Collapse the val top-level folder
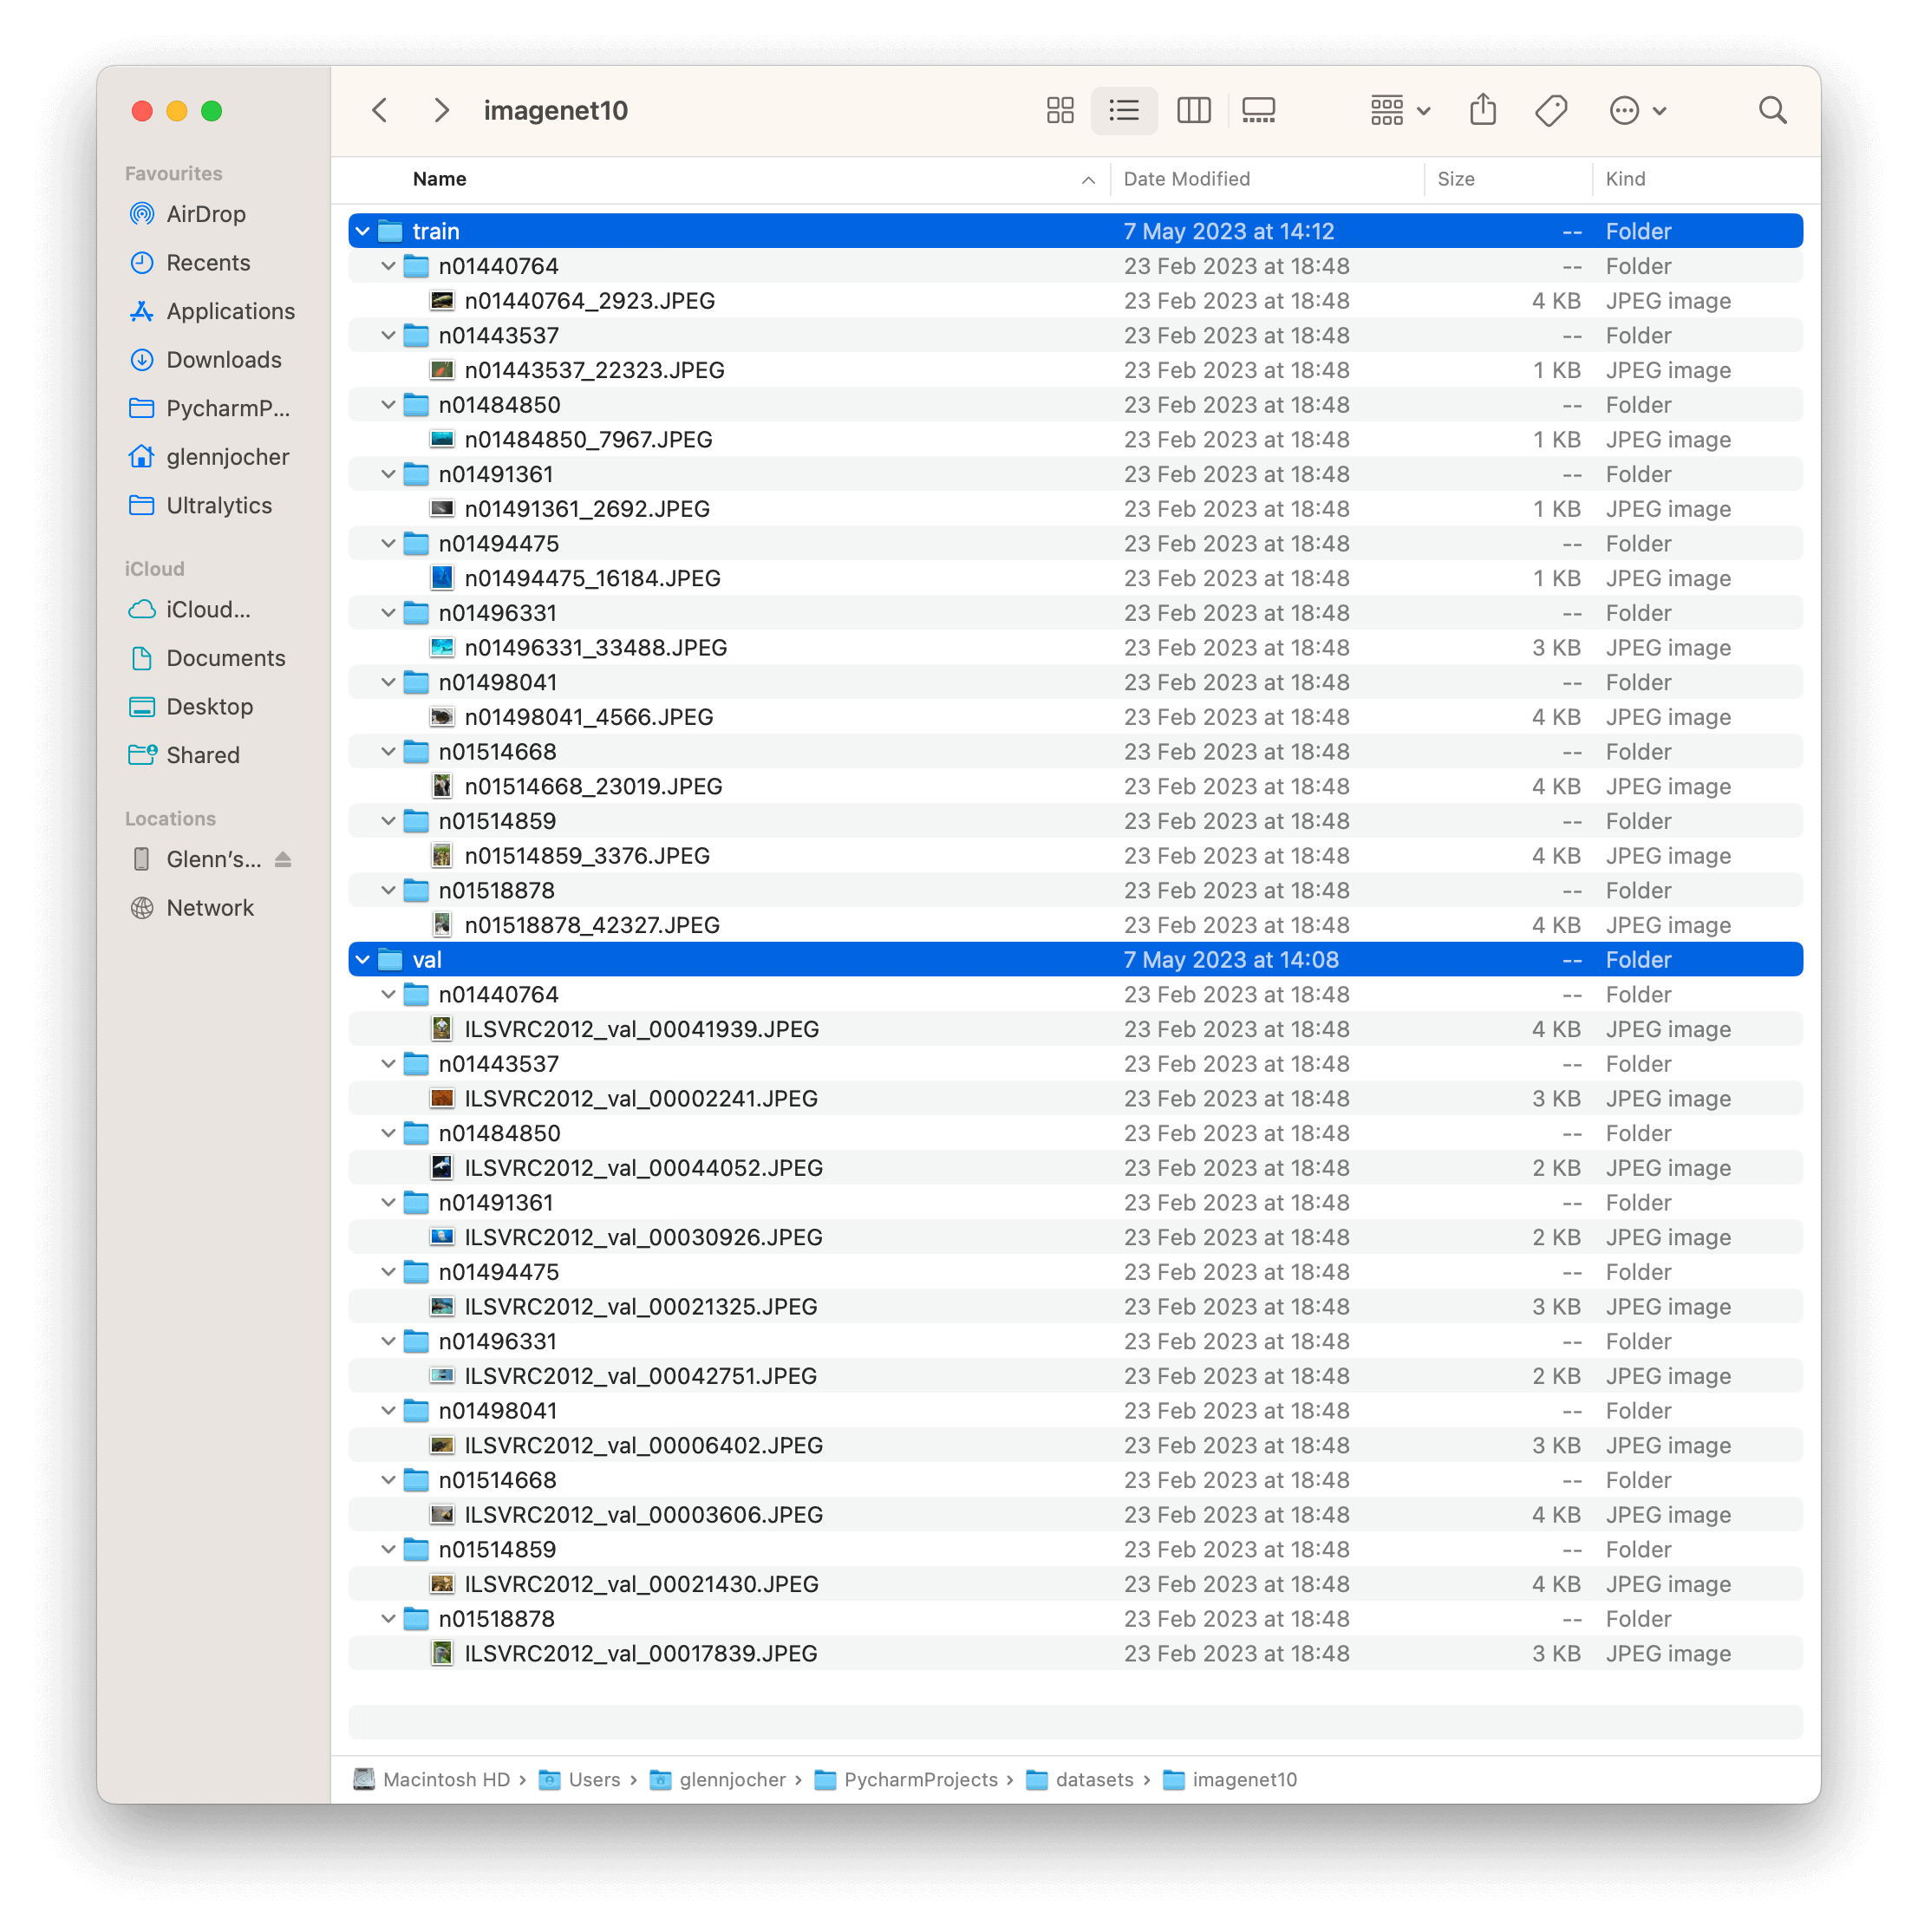This screenshot has height=1932, width=1918. point(362,957)
